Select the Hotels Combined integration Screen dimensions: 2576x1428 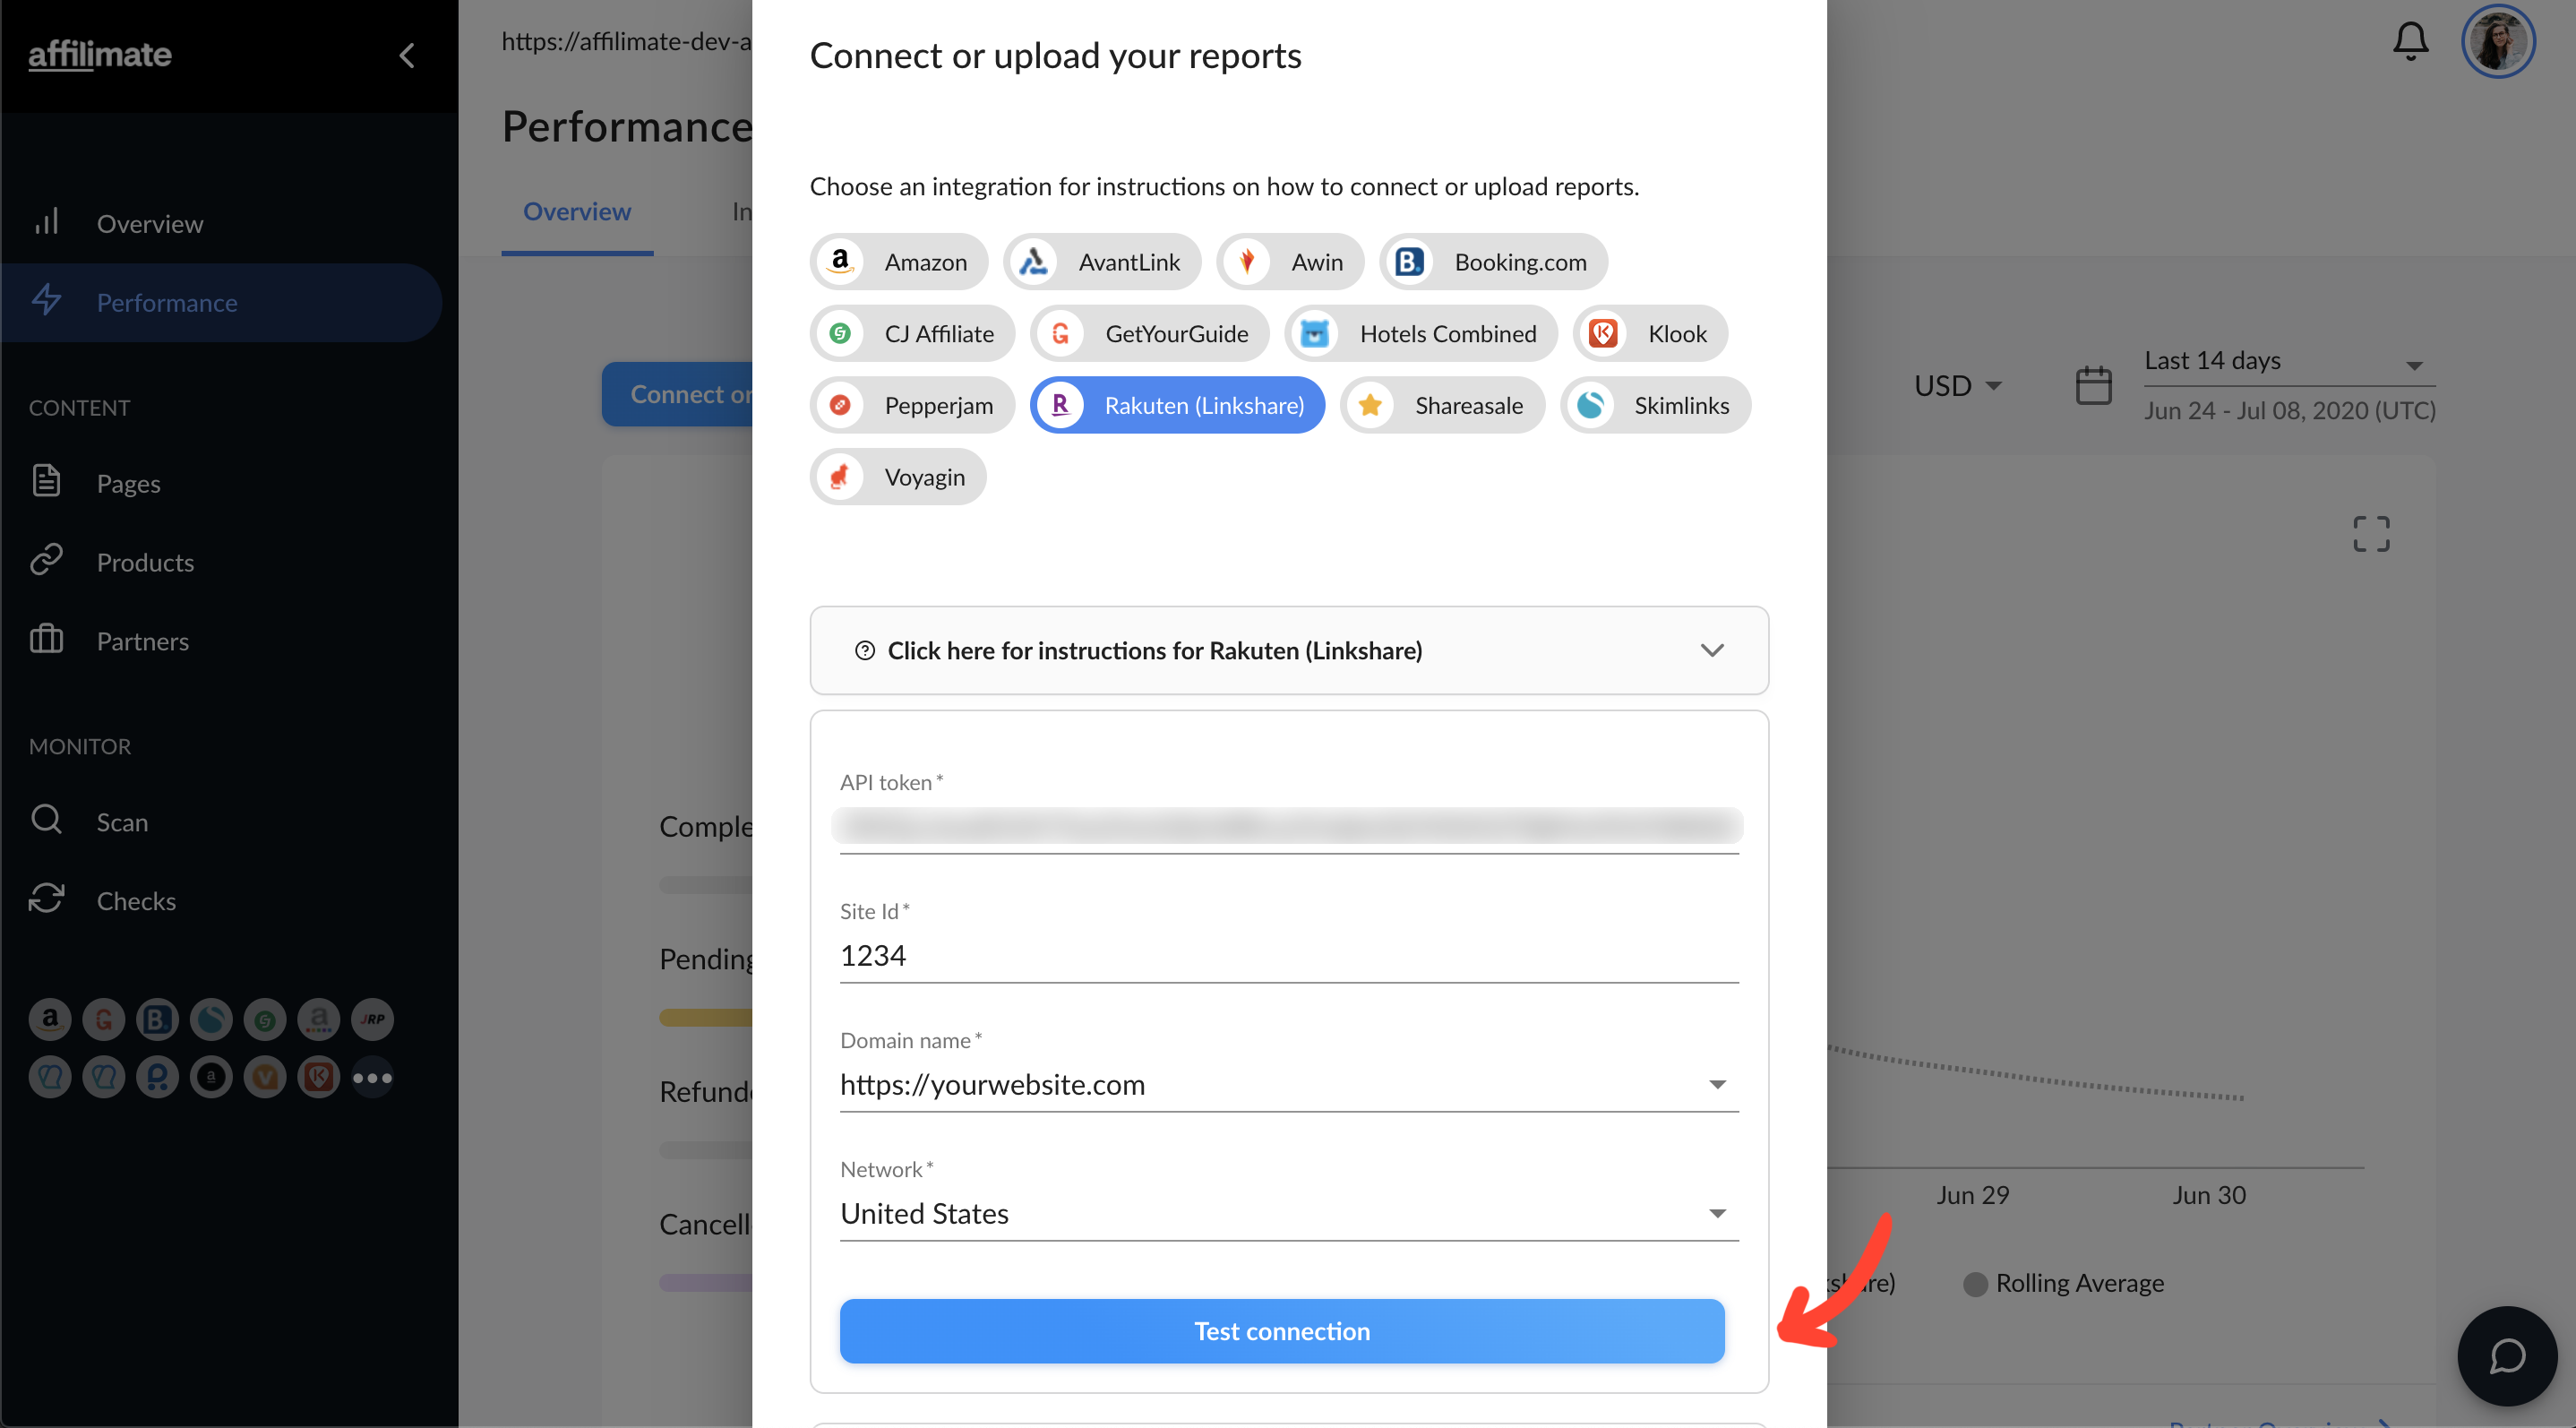click(1421, 334)
